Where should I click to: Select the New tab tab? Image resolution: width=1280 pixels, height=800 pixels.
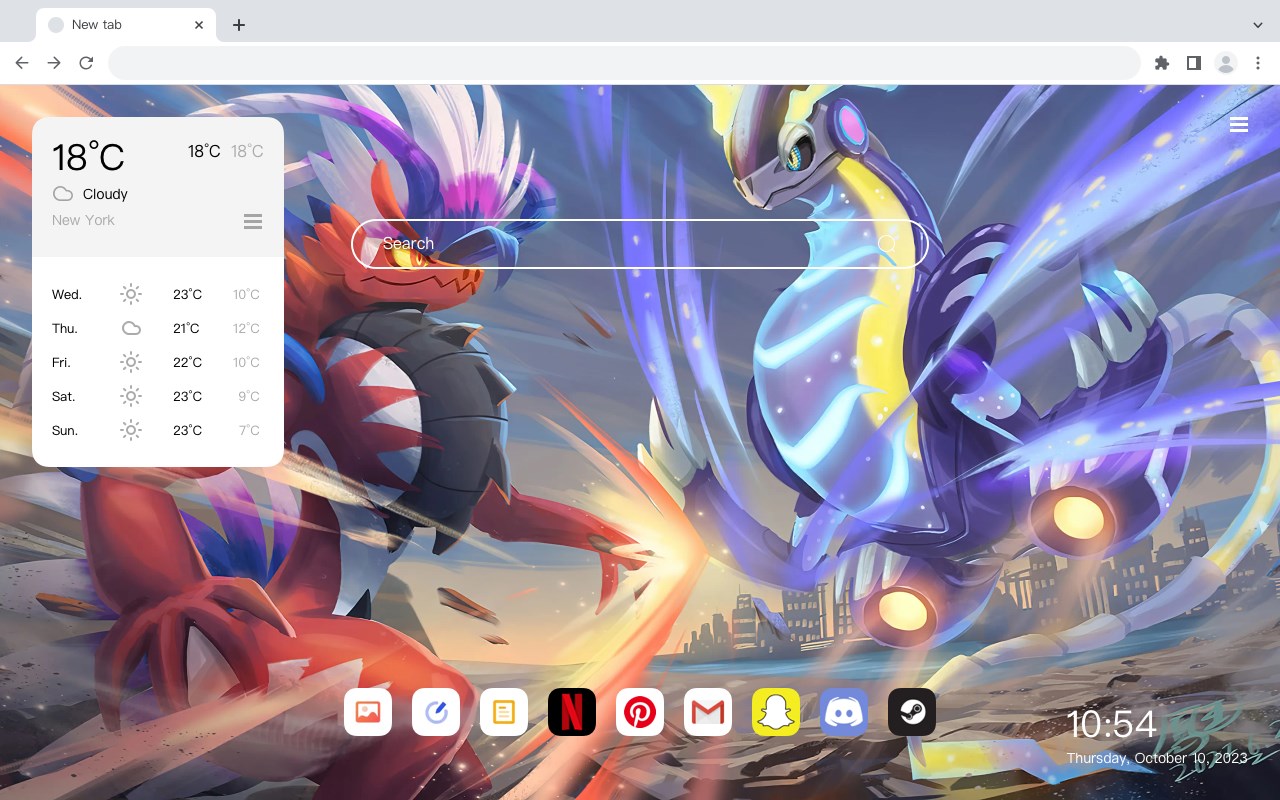pos(126,25)
